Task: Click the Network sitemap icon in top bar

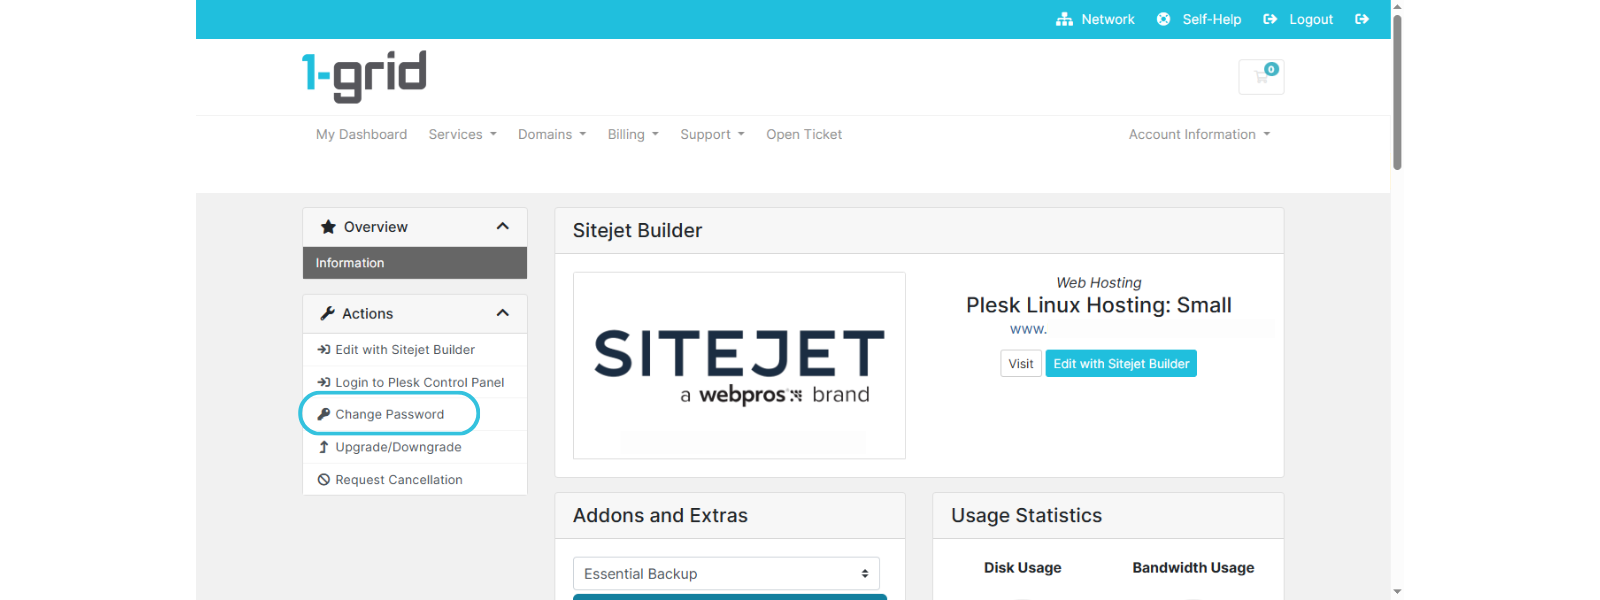Action: pyautogui.click(x=1064, y=19)
